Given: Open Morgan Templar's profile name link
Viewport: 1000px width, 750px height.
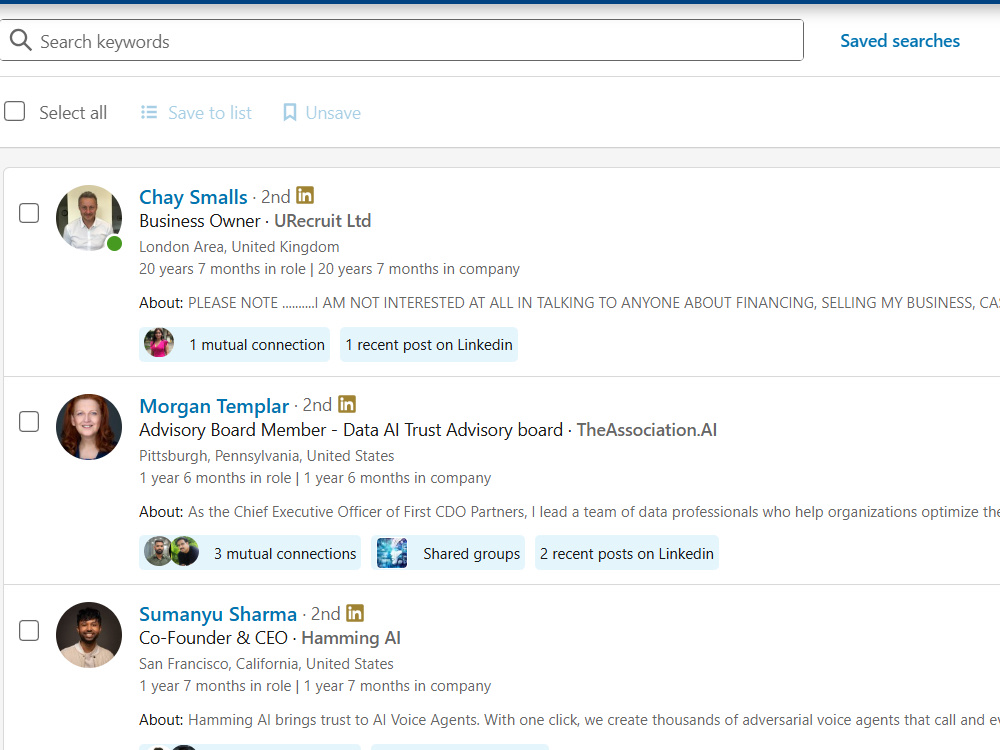Looking at the screenshot, I should coord(214,406).
